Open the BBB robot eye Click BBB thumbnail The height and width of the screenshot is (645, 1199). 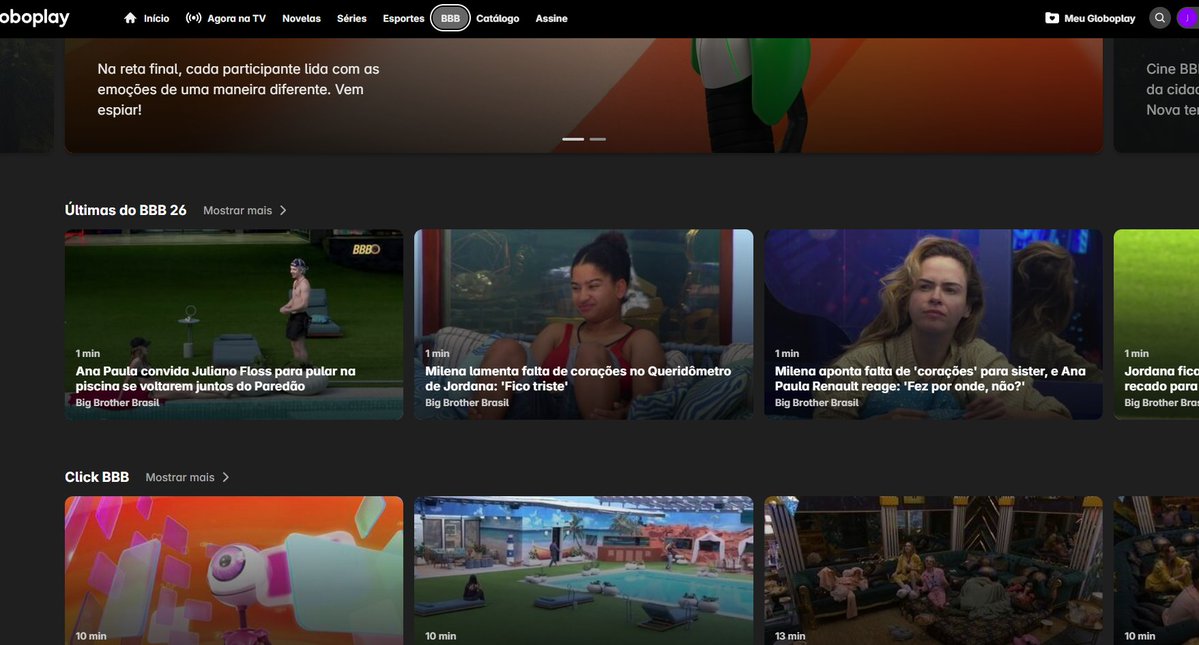pos(234,570)
